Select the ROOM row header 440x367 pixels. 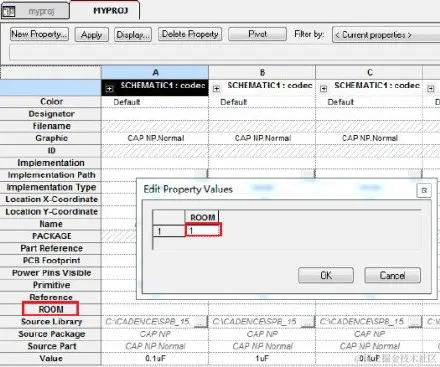pyautogui.click(x=51, y=309)
